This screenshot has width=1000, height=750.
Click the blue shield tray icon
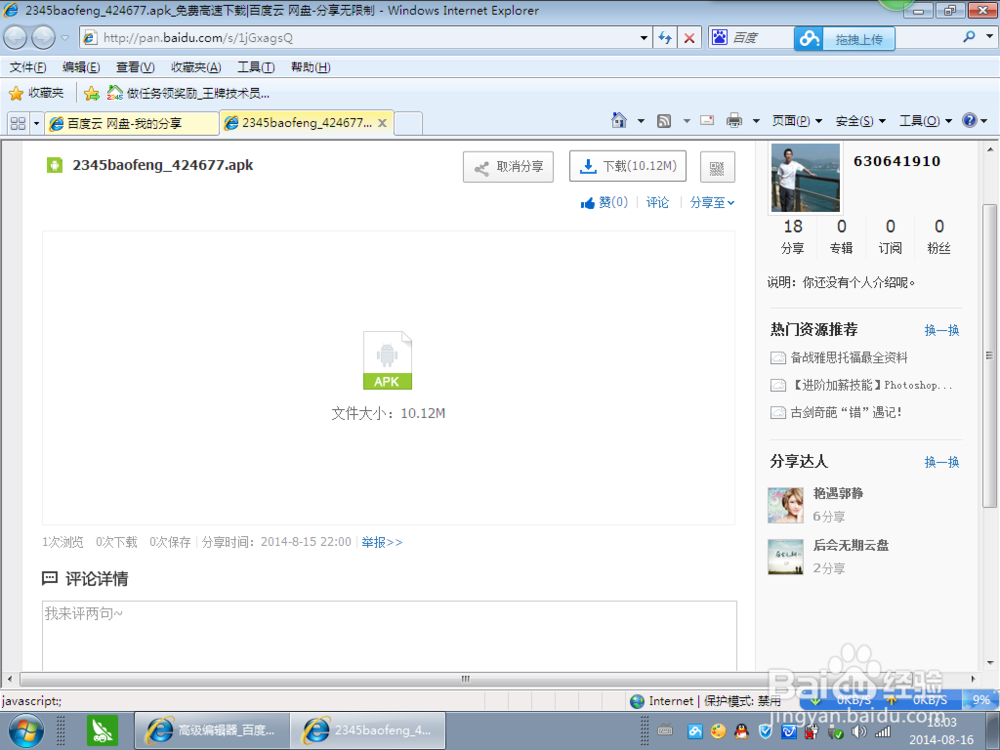[x=765, y=732]
